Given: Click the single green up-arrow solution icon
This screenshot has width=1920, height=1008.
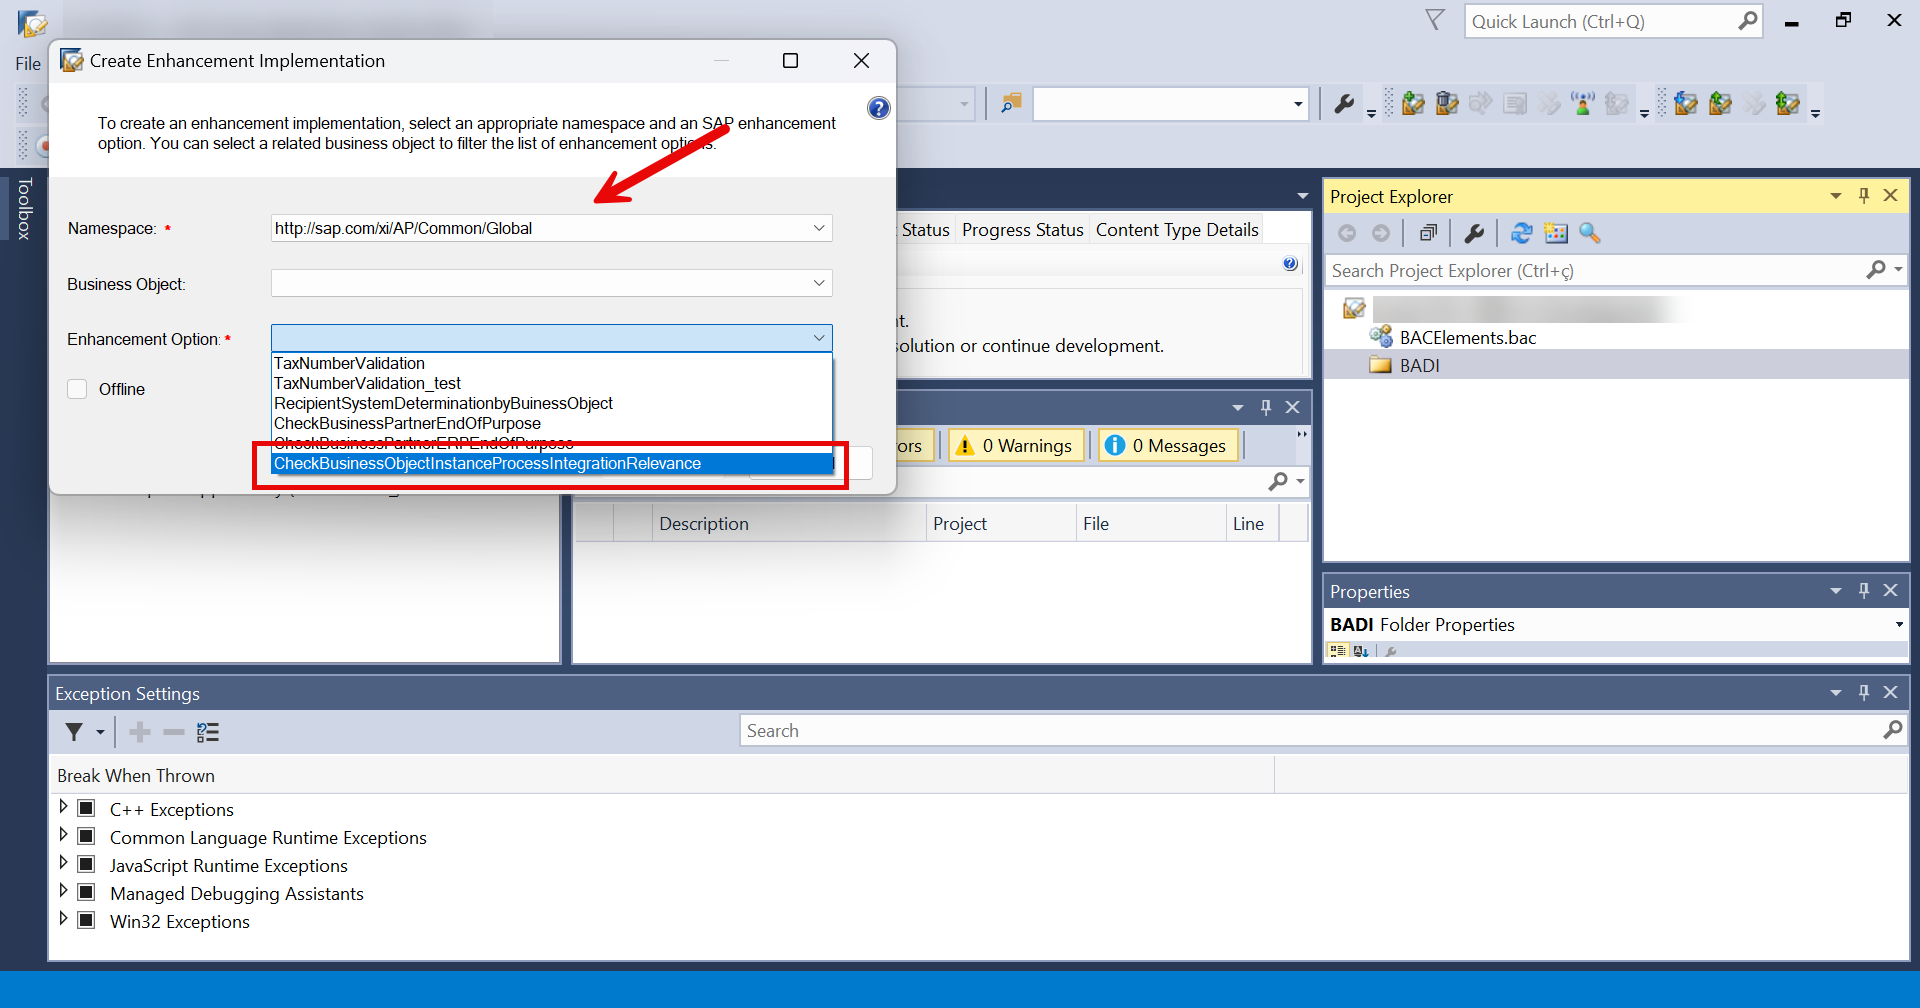Looking at the screenshot, I should point(1720,104).
